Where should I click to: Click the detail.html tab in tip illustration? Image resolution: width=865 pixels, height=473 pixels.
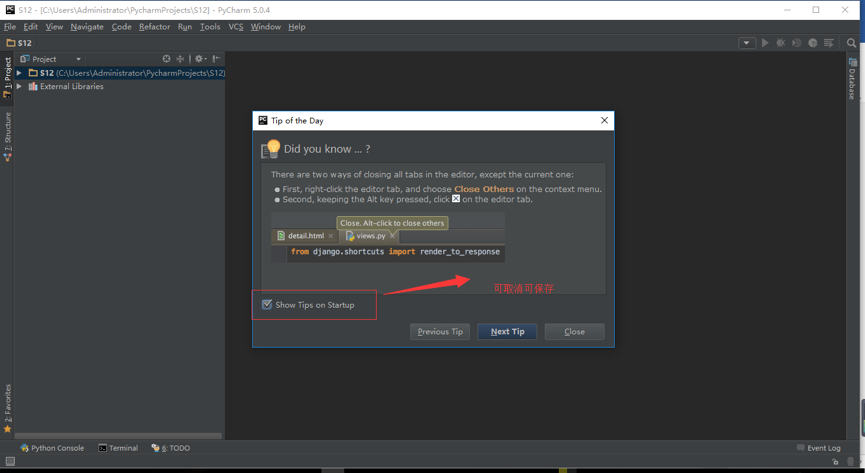(305, 236)
